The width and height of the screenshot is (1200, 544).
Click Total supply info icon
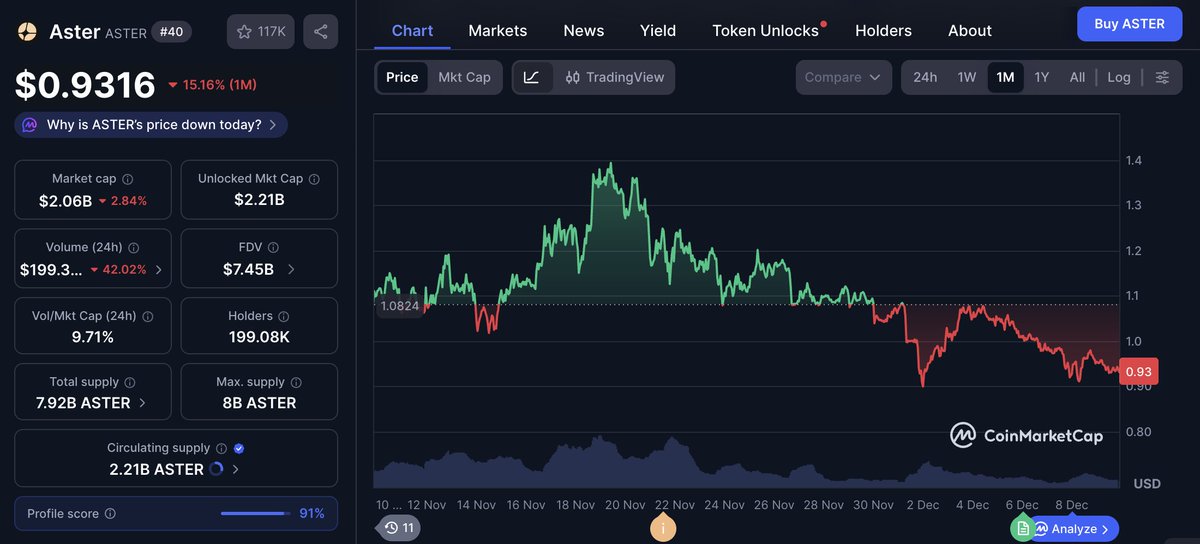129,382
